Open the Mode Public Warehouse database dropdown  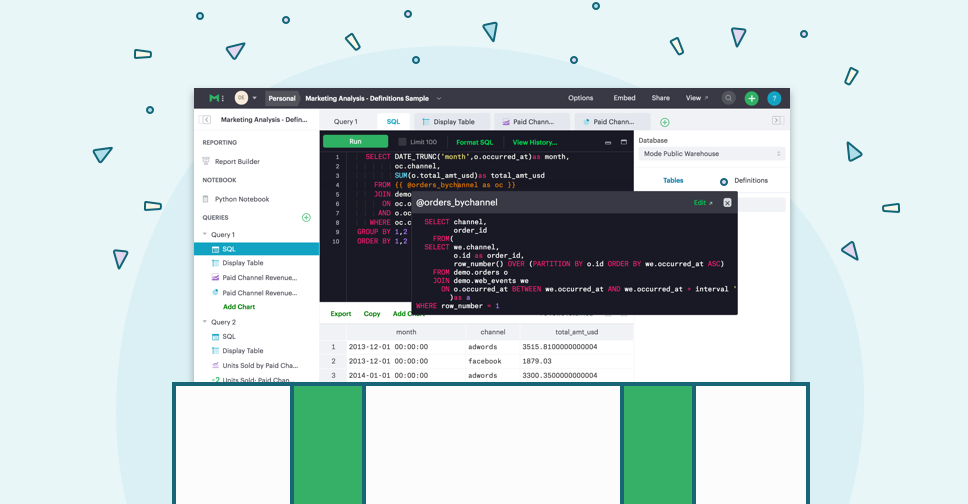712,154
